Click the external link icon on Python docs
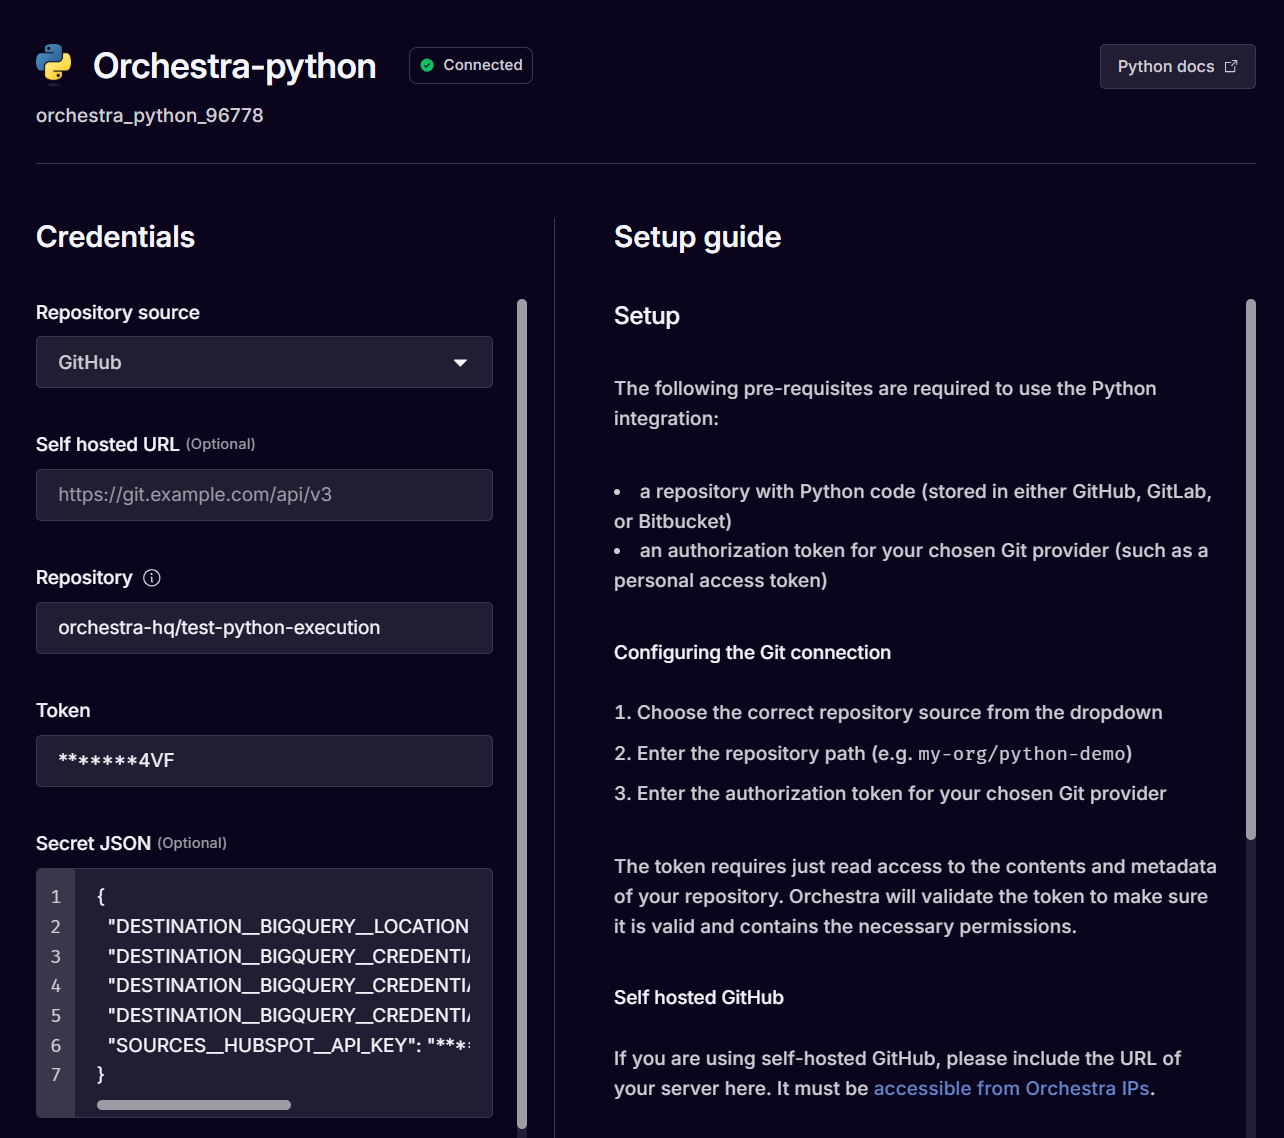The height and width of the screenshot is (1138, 1284). point(1229,66)
